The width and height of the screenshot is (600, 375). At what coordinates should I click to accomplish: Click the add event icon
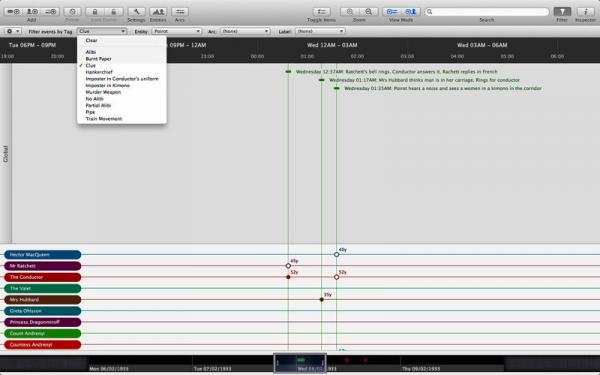[13, 12]
